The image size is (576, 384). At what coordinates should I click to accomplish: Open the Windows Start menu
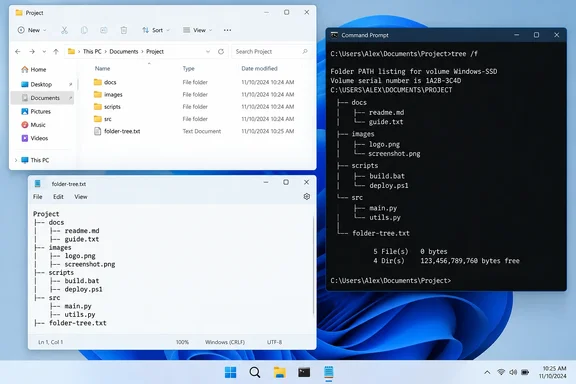(230, 372)
